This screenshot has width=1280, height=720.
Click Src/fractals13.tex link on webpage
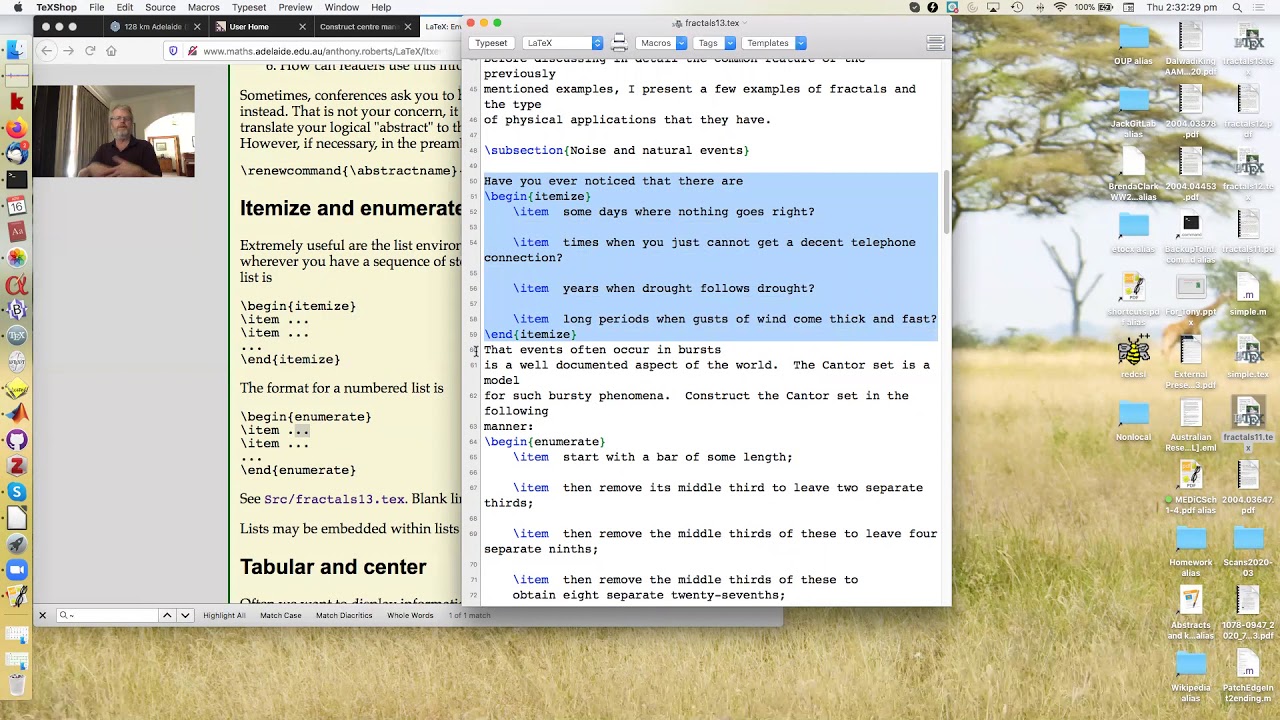tap(335, 499)
